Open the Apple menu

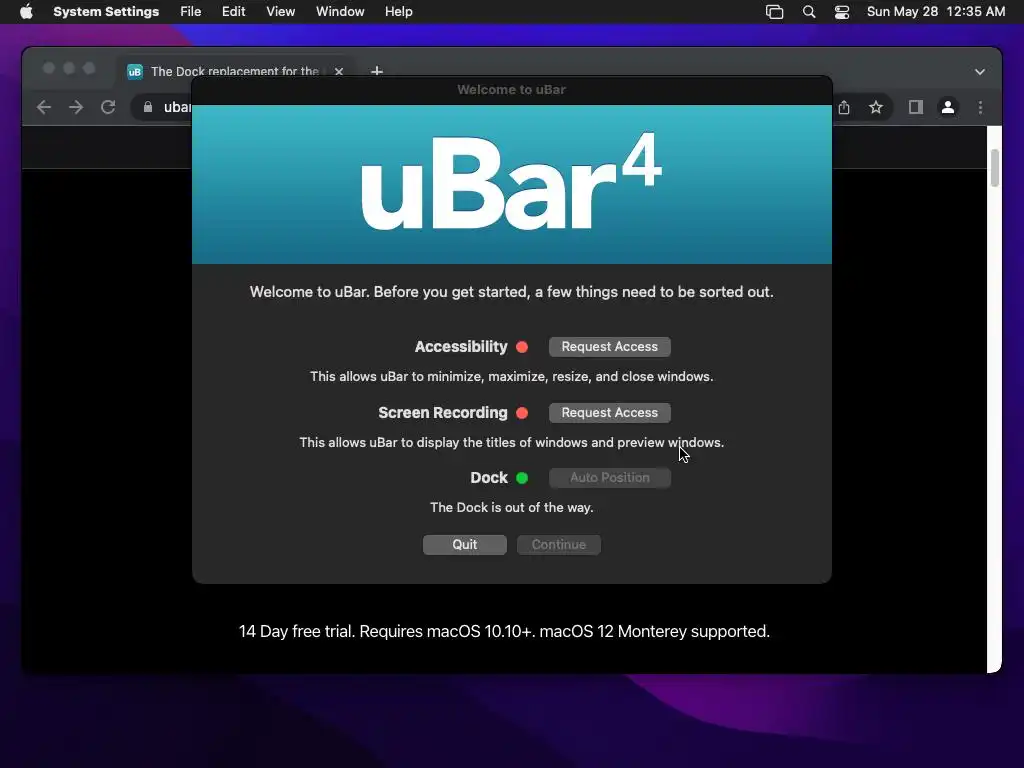tap(26, 12)
